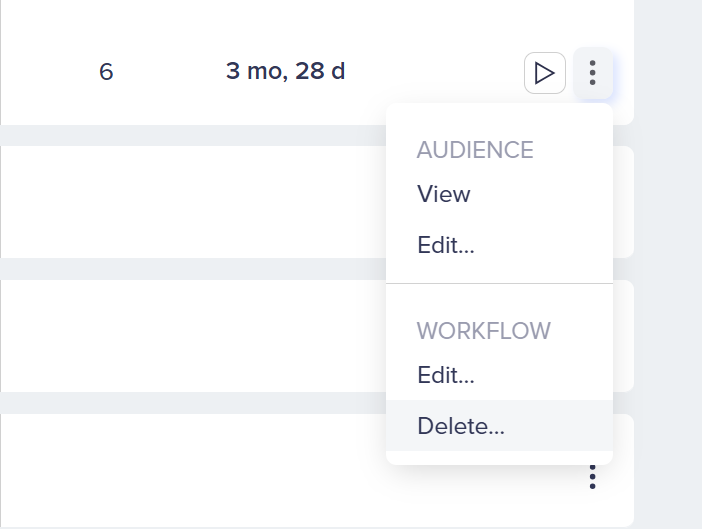Click the "3 mo, 28 d" duration text
The height and width of the screenshot is (529, 702).
[285, 72]
